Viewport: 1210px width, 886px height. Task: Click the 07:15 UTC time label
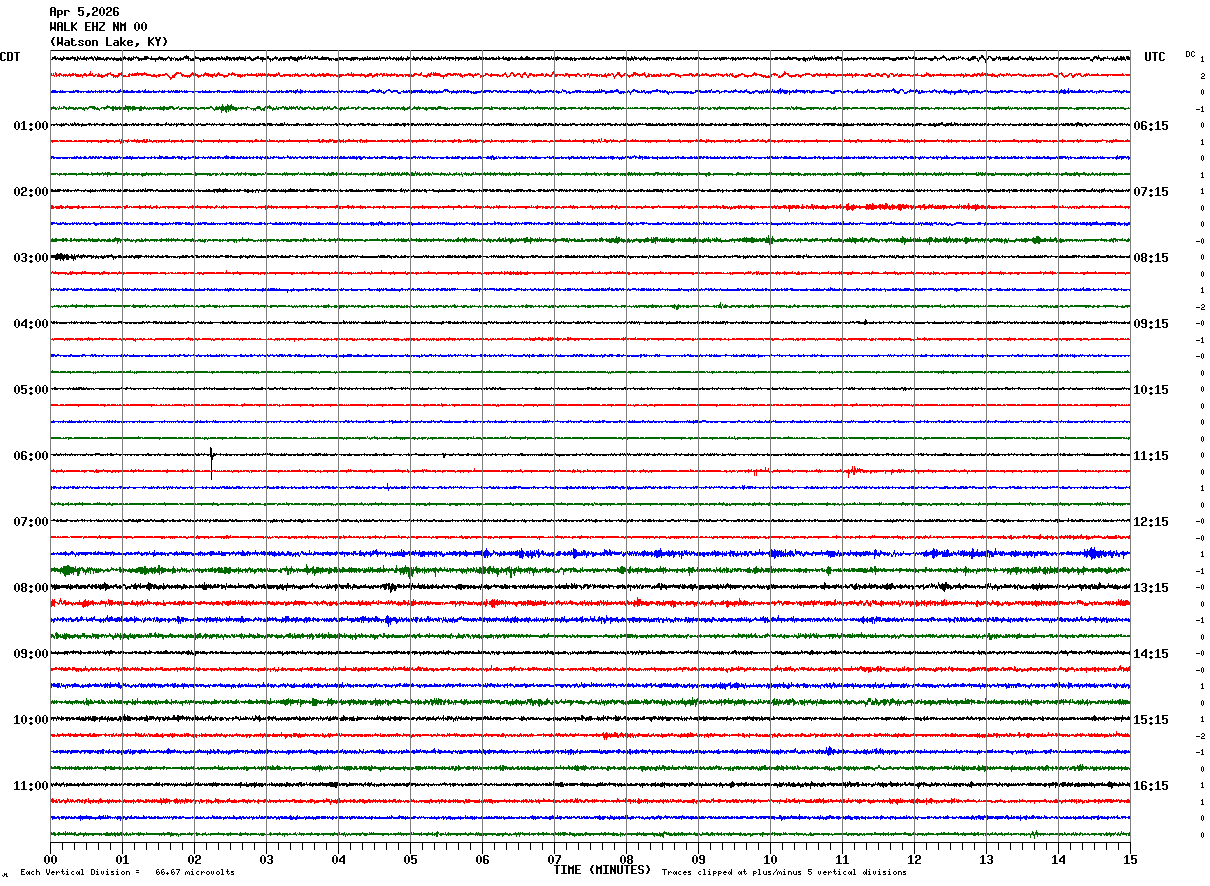pyautogui.click(x=1151, y=192)
